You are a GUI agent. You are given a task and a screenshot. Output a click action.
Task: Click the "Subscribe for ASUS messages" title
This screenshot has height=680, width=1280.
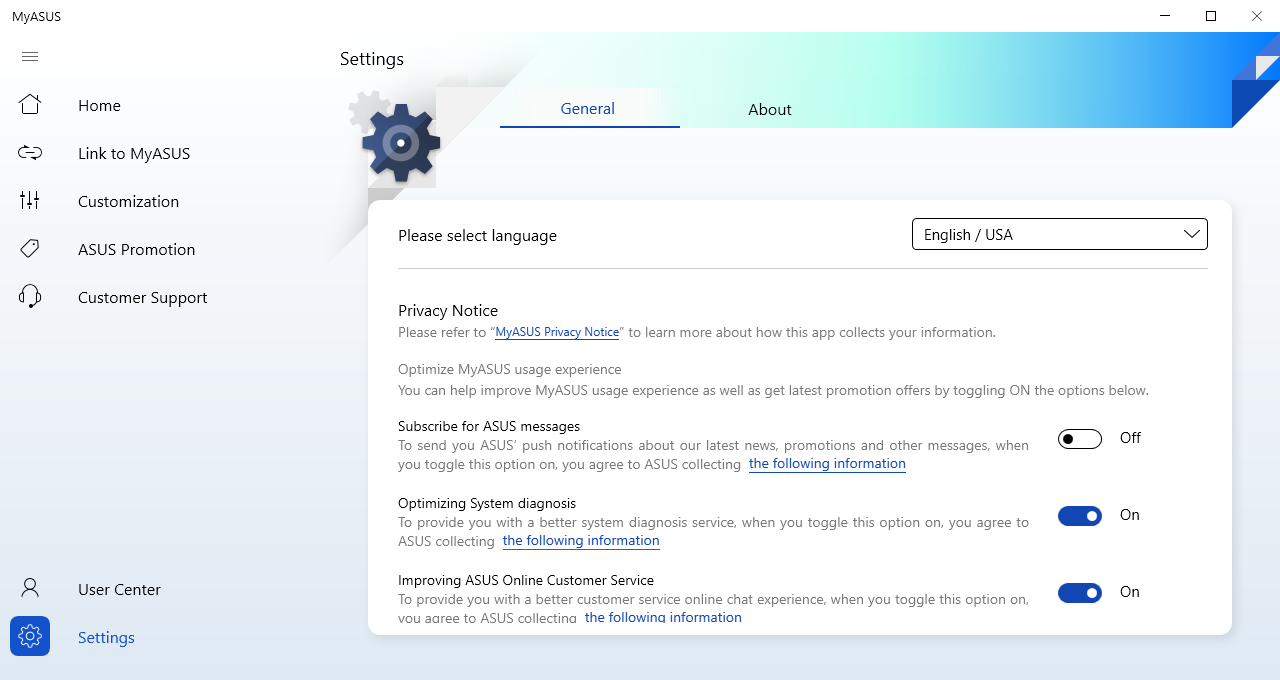coord(489,426)
